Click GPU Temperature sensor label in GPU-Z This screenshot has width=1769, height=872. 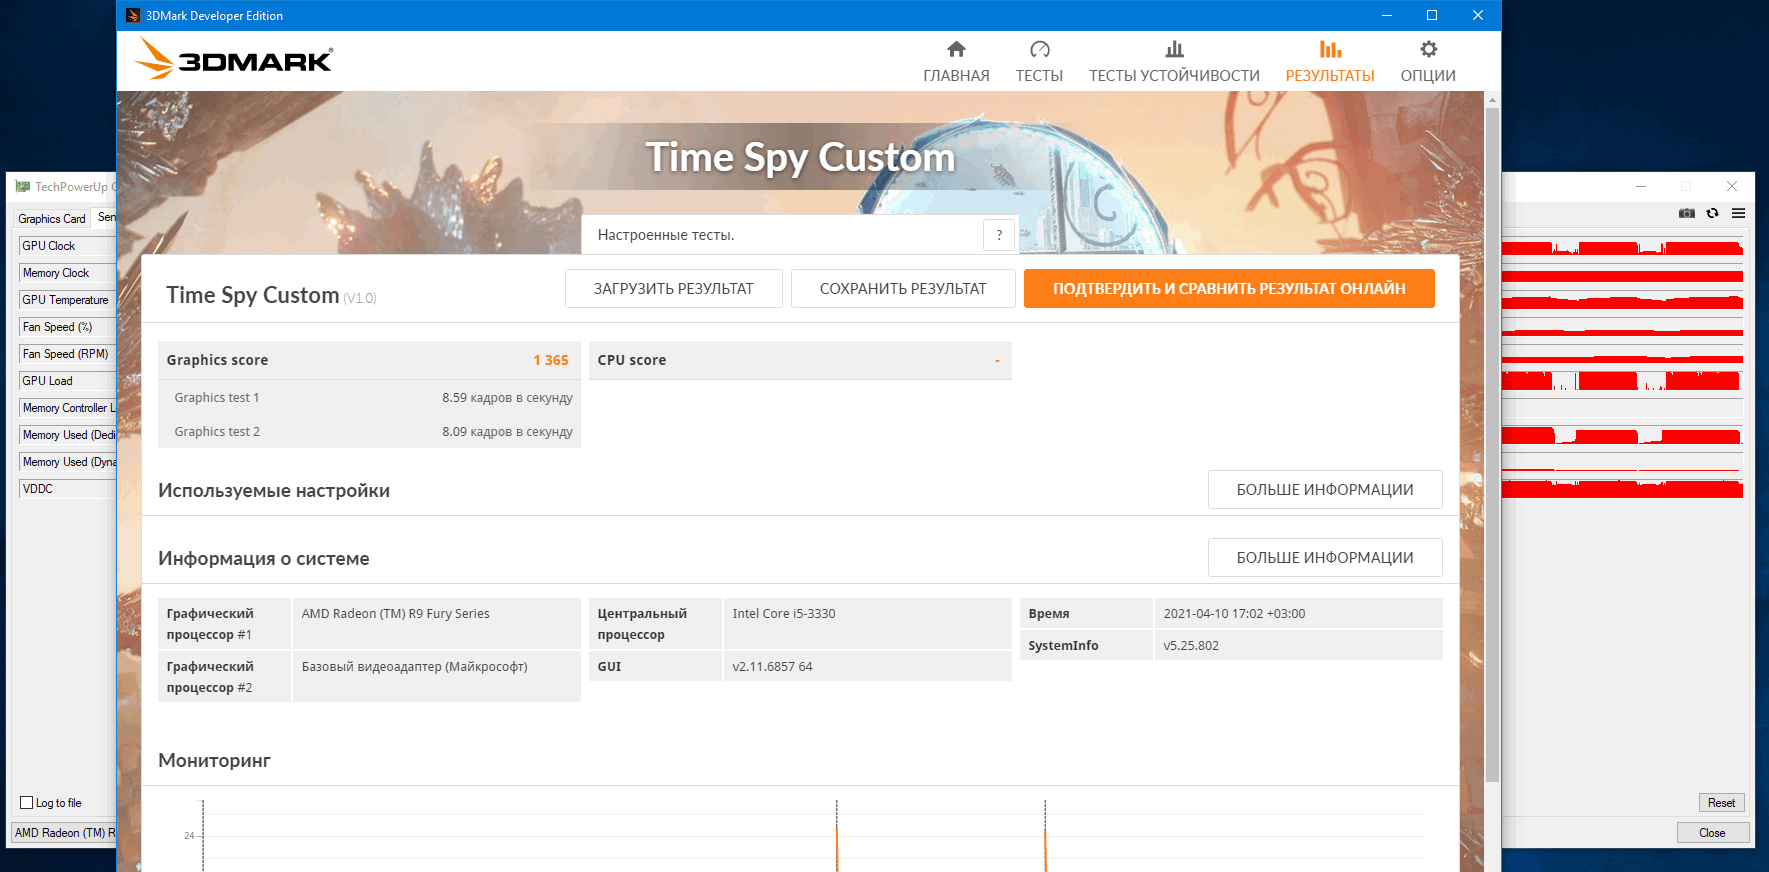click(65, 300)
